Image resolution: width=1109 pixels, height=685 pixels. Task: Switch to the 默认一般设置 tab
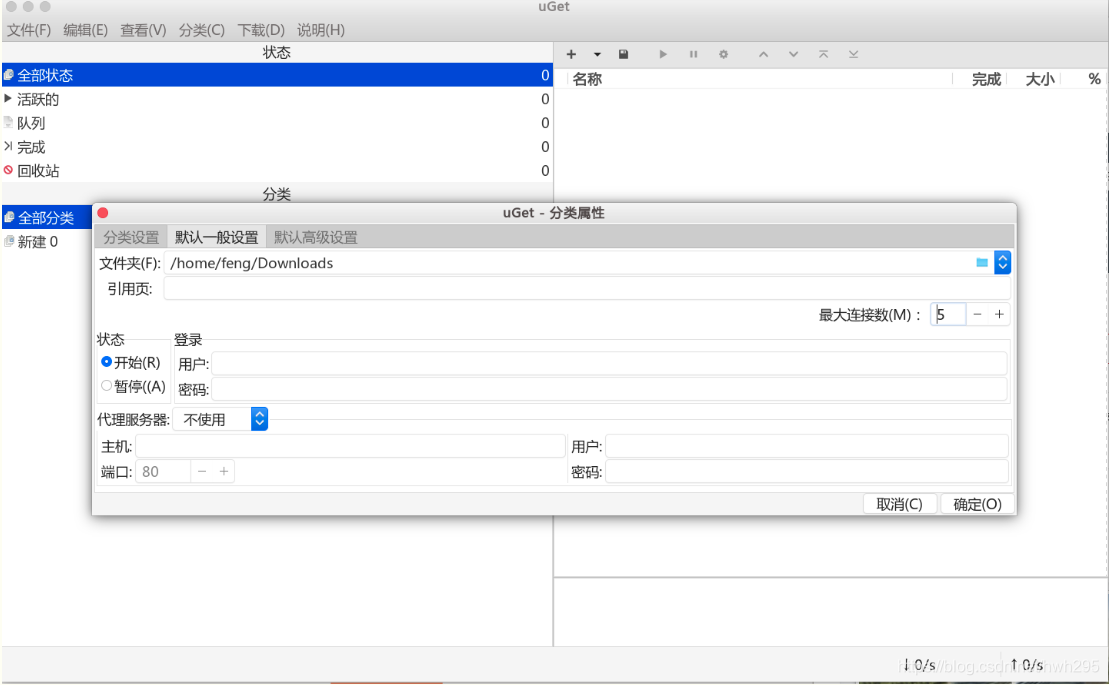(x=216, y=238)
